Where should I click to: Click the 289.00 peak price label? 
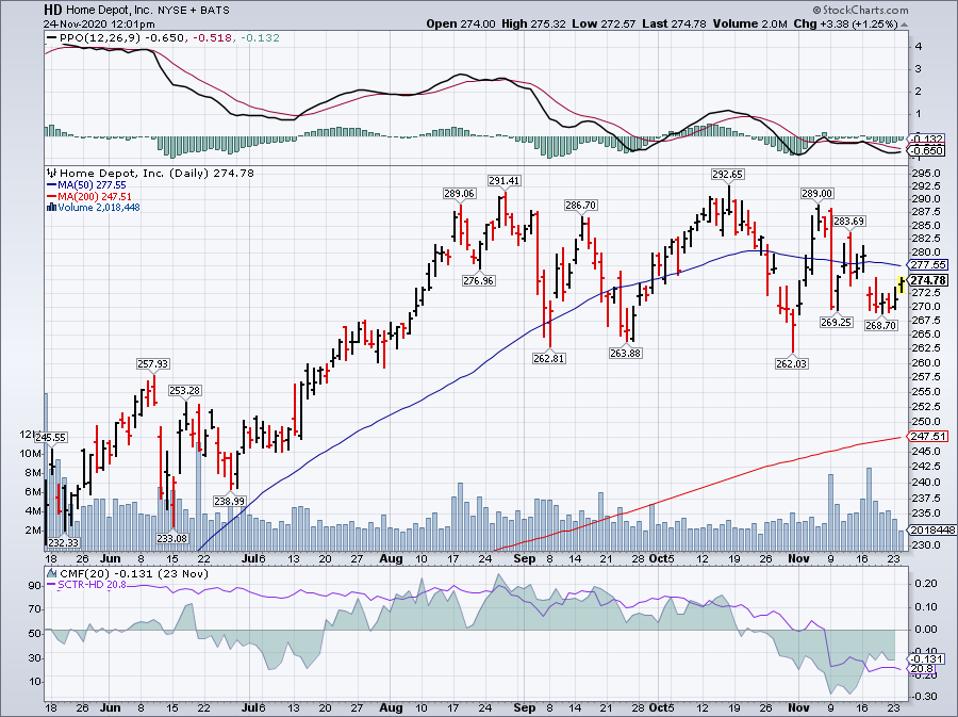(x=817, y=194)
